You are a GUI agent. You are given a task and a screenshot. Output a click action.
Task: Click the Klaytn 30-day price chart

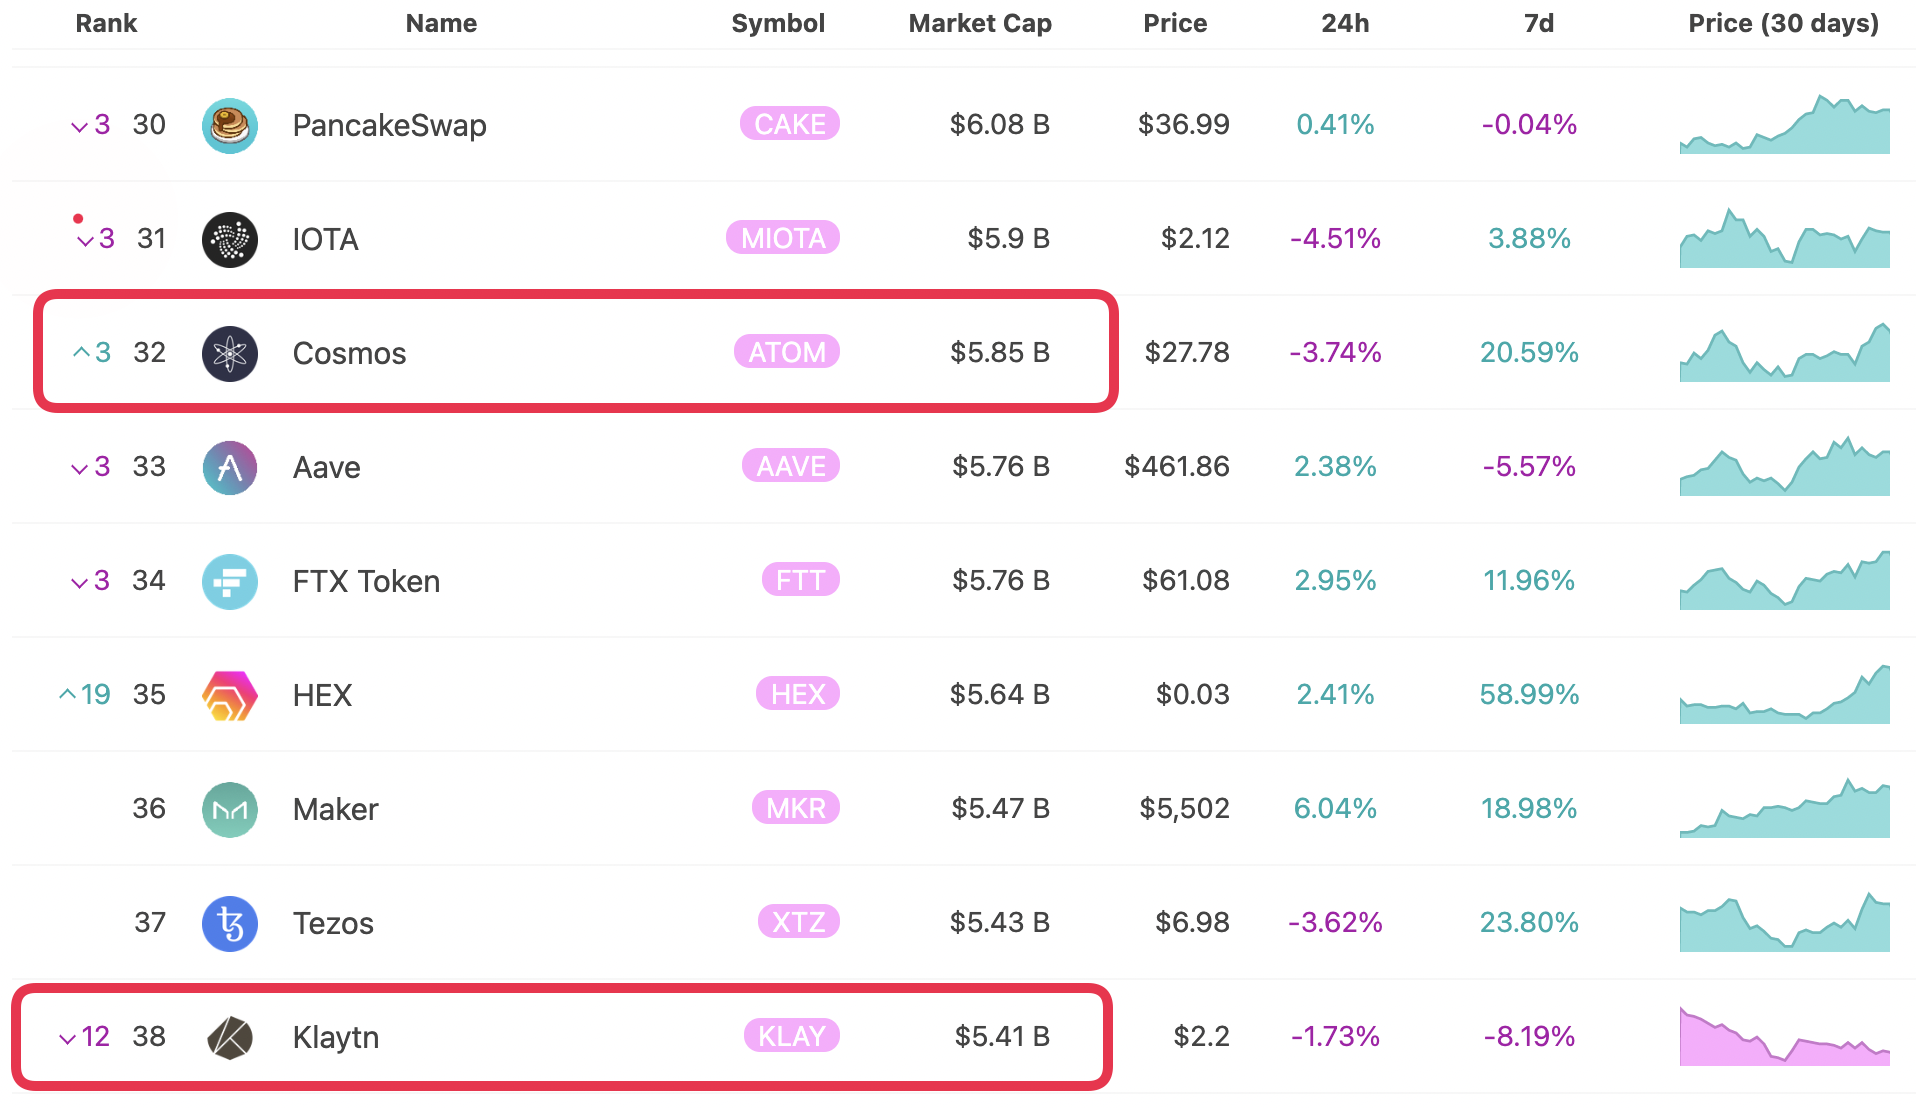(x=1784, y=1037)
